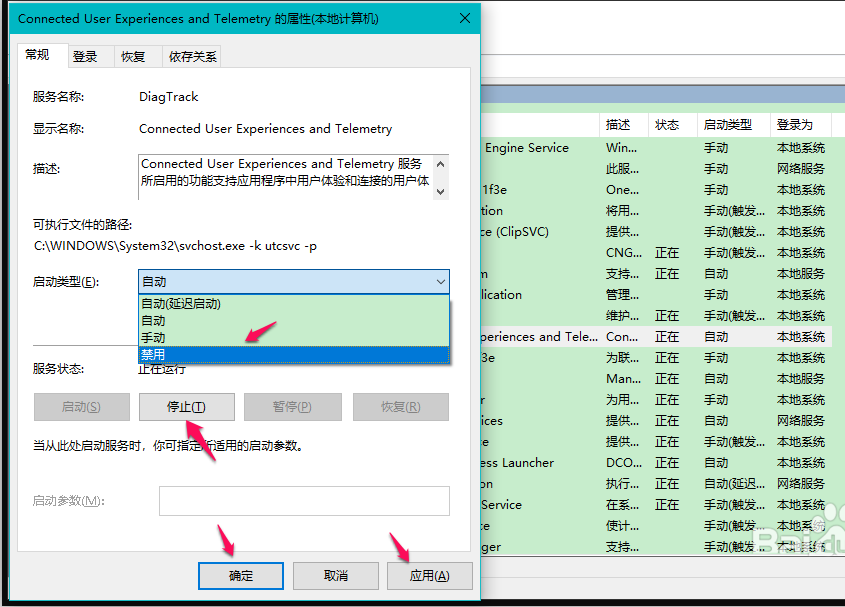Click inside the description text box
Viewport: 845px width, 607px height.
click(286, 177)
